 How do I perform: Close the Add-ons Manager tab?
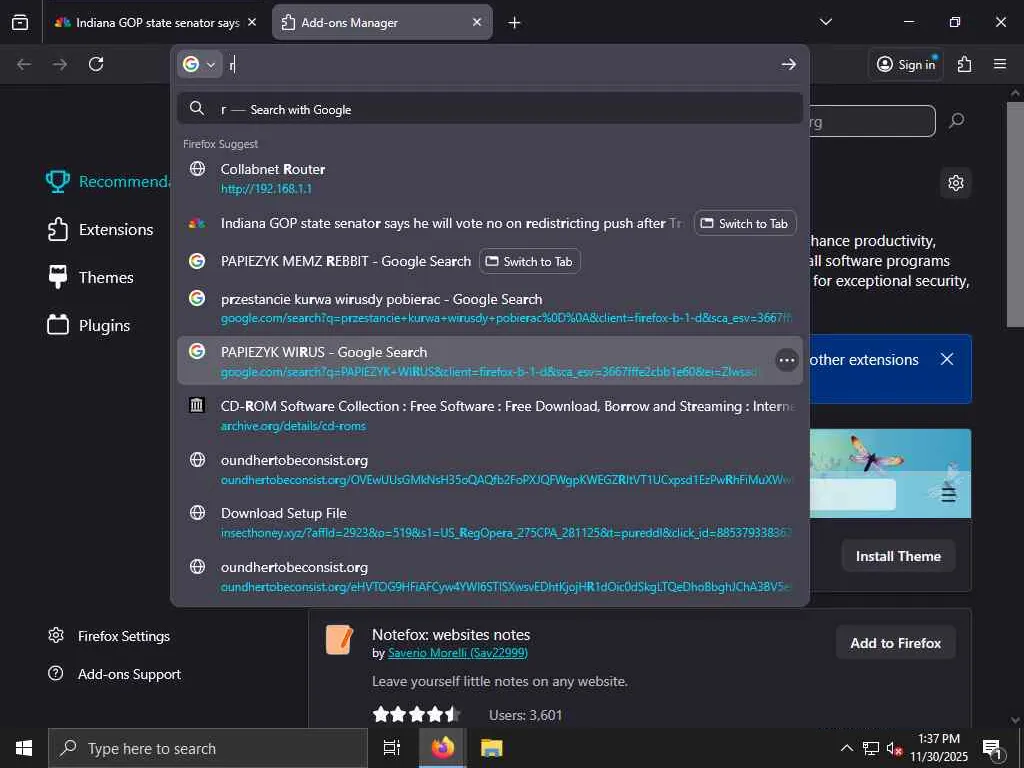click(477, 22)
